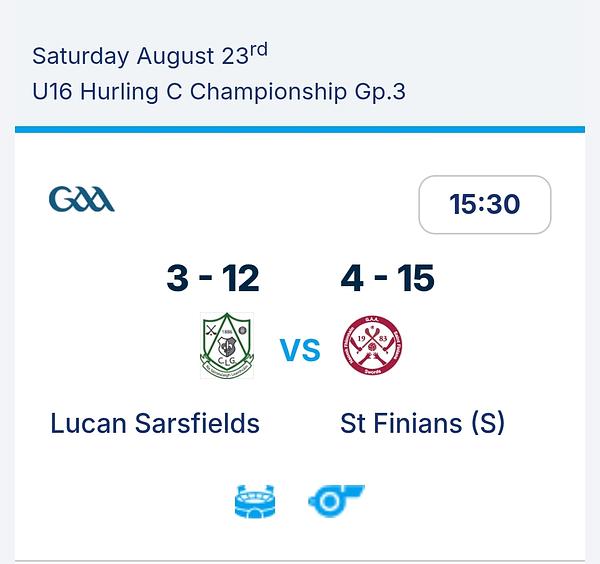
Task: Select U16 Hurling C Championship Gp.3 heading
Action: click(218, 92)
